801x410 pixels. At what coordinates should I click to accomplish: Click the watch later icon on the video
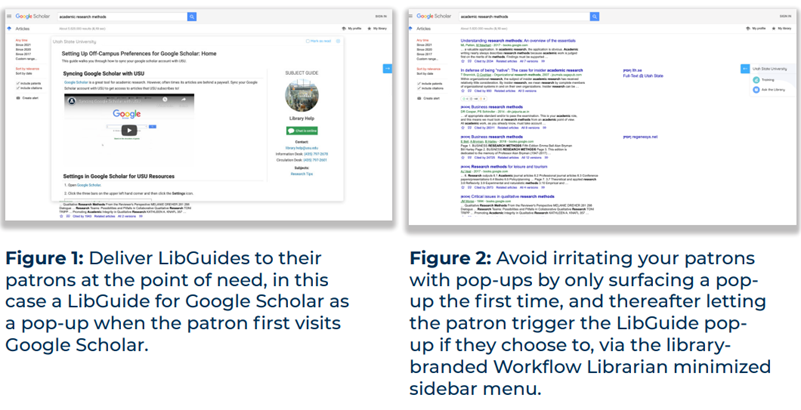(x=164, y=99)
